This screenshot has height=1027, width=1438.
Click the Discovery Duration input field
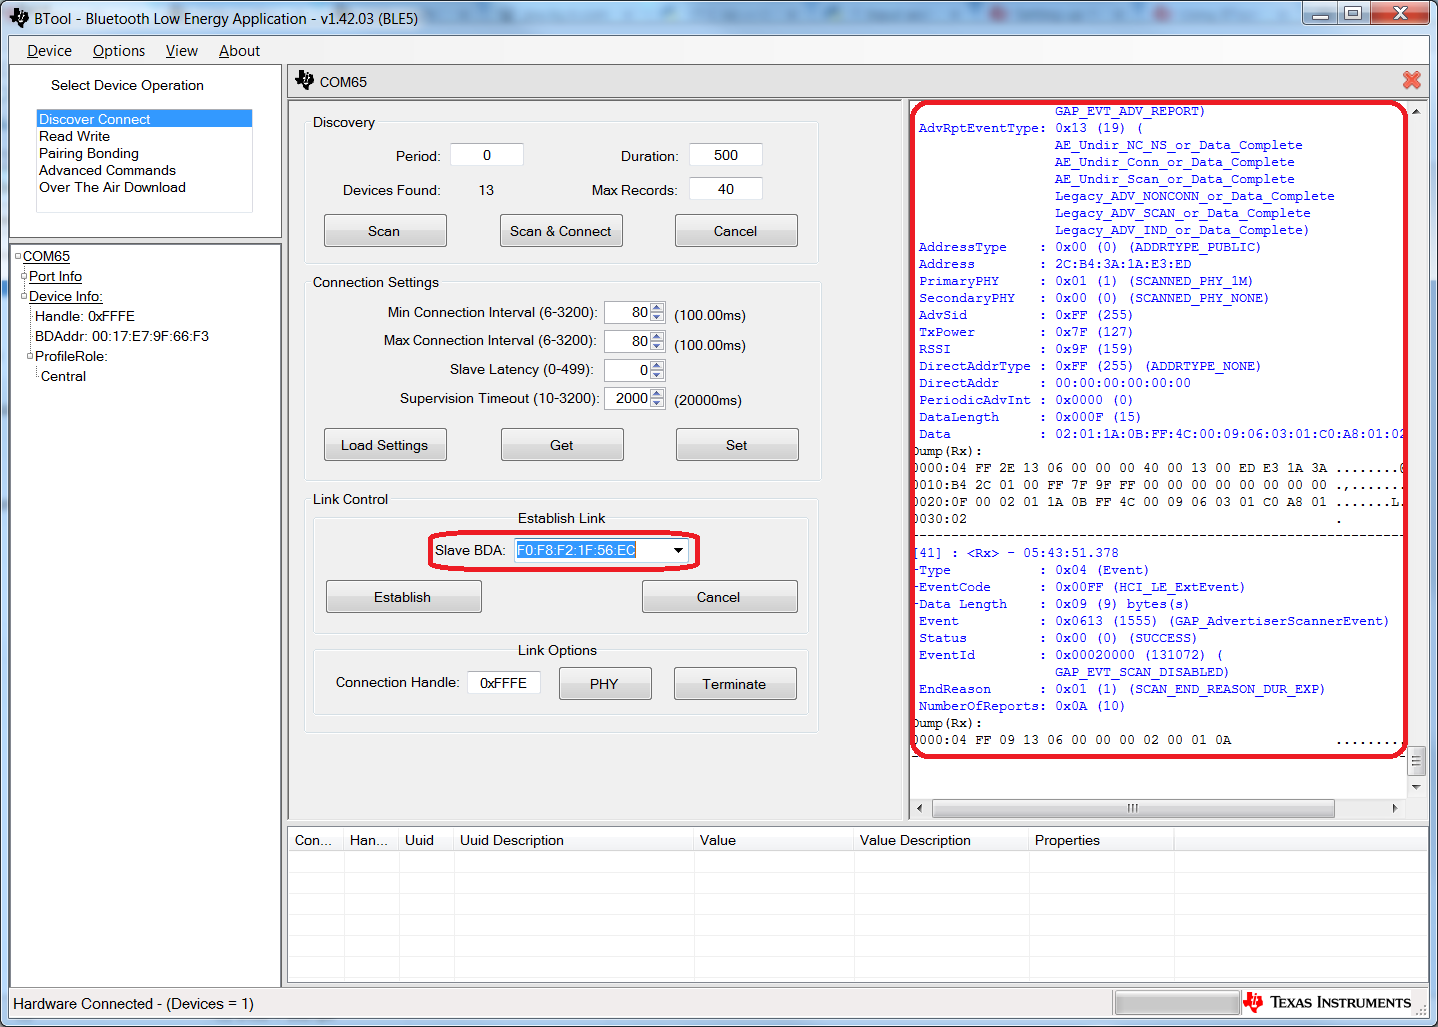[x=726, y=155]
